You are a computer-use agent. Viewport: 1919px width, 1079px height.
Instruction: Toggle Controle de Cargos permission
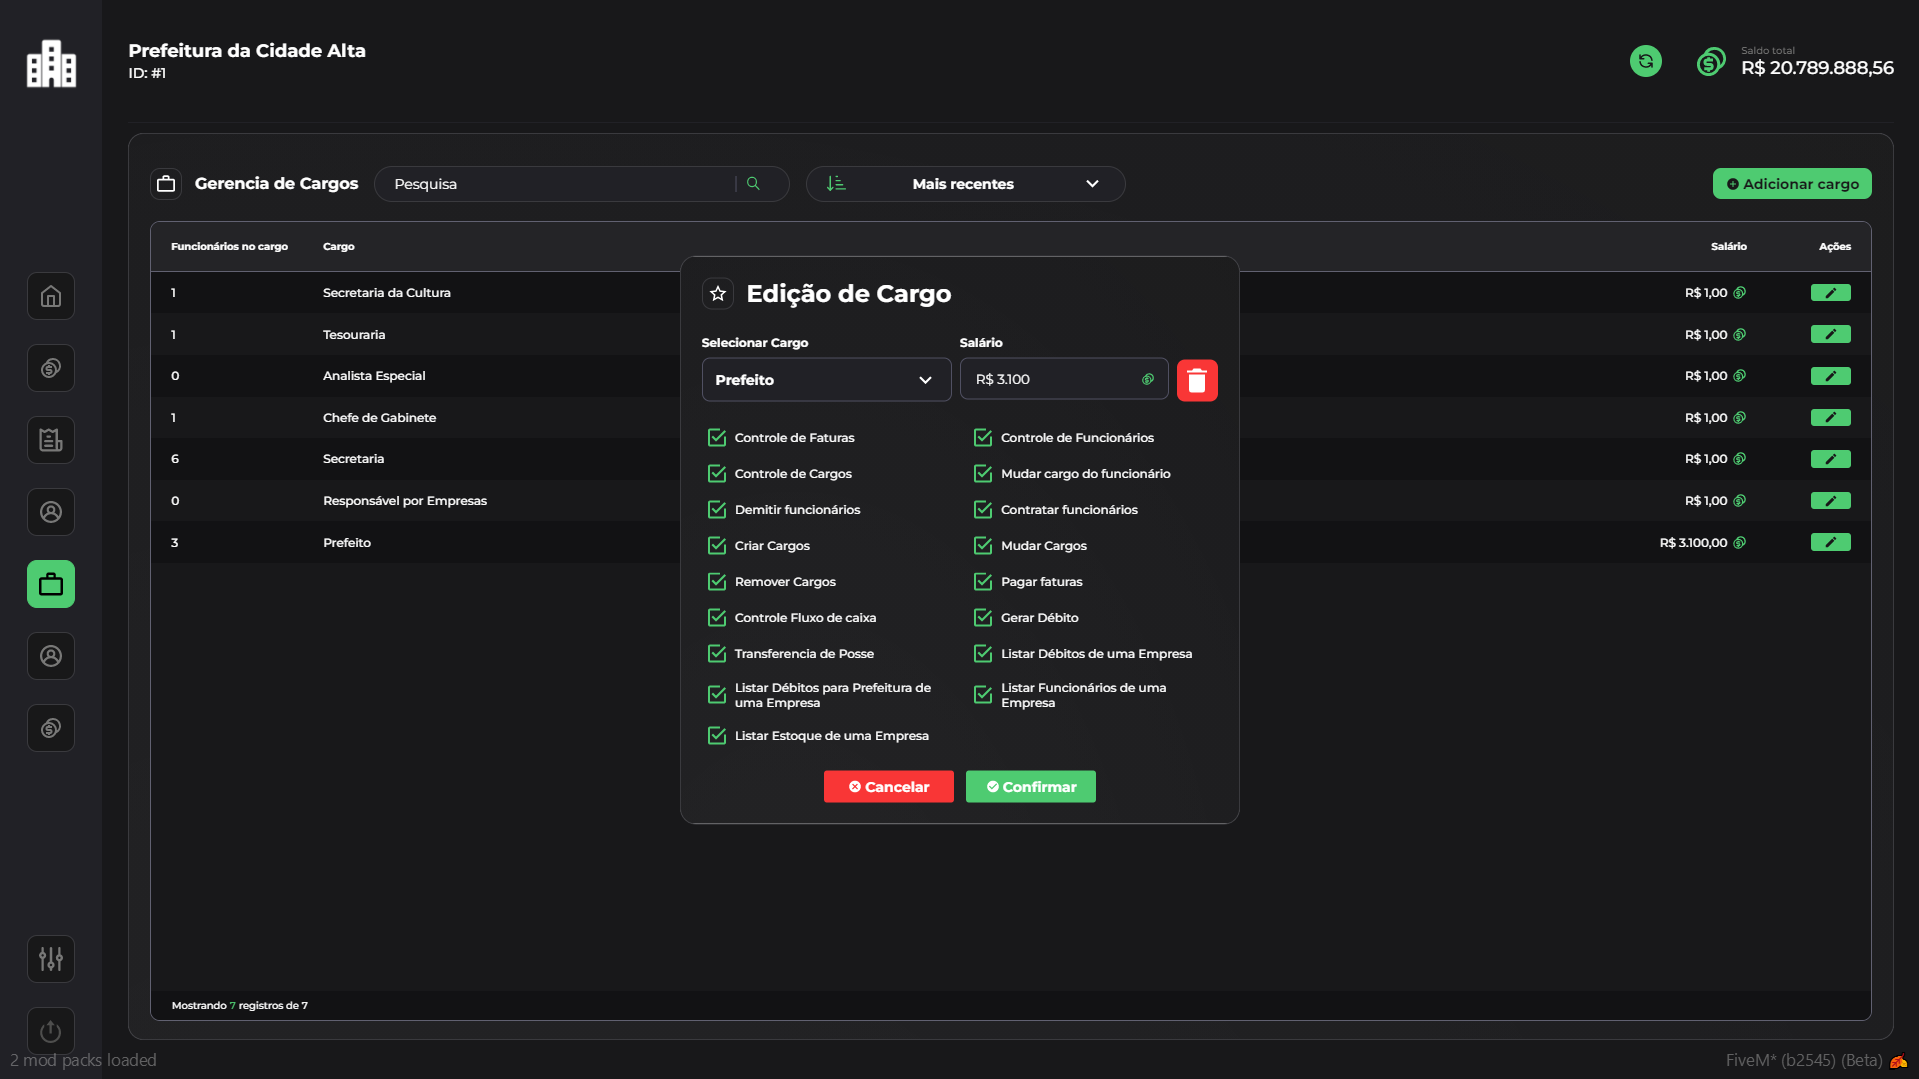(x=716, y=473)
